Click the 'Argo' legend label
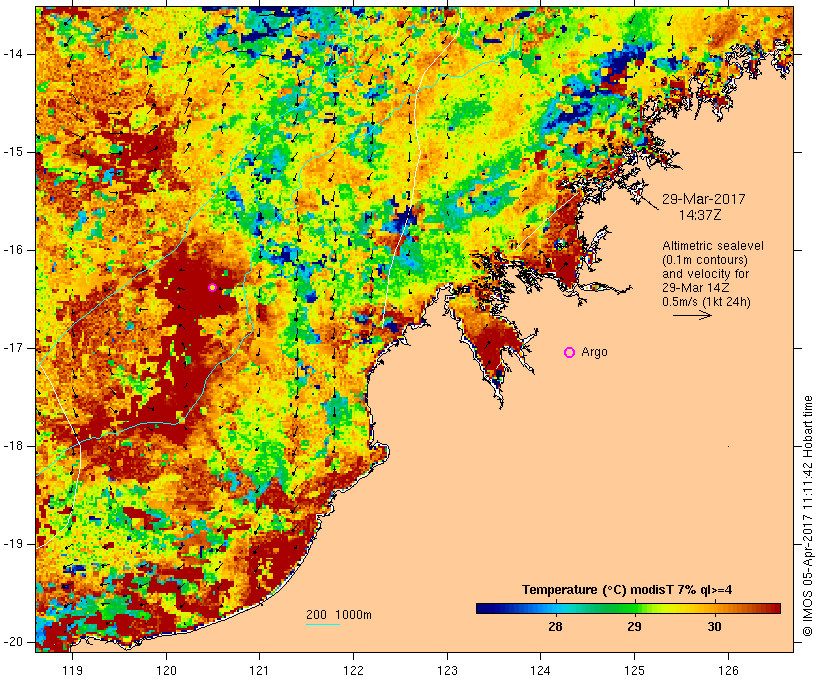This screenshot has height=680, width=820. [x=595, y=352]
